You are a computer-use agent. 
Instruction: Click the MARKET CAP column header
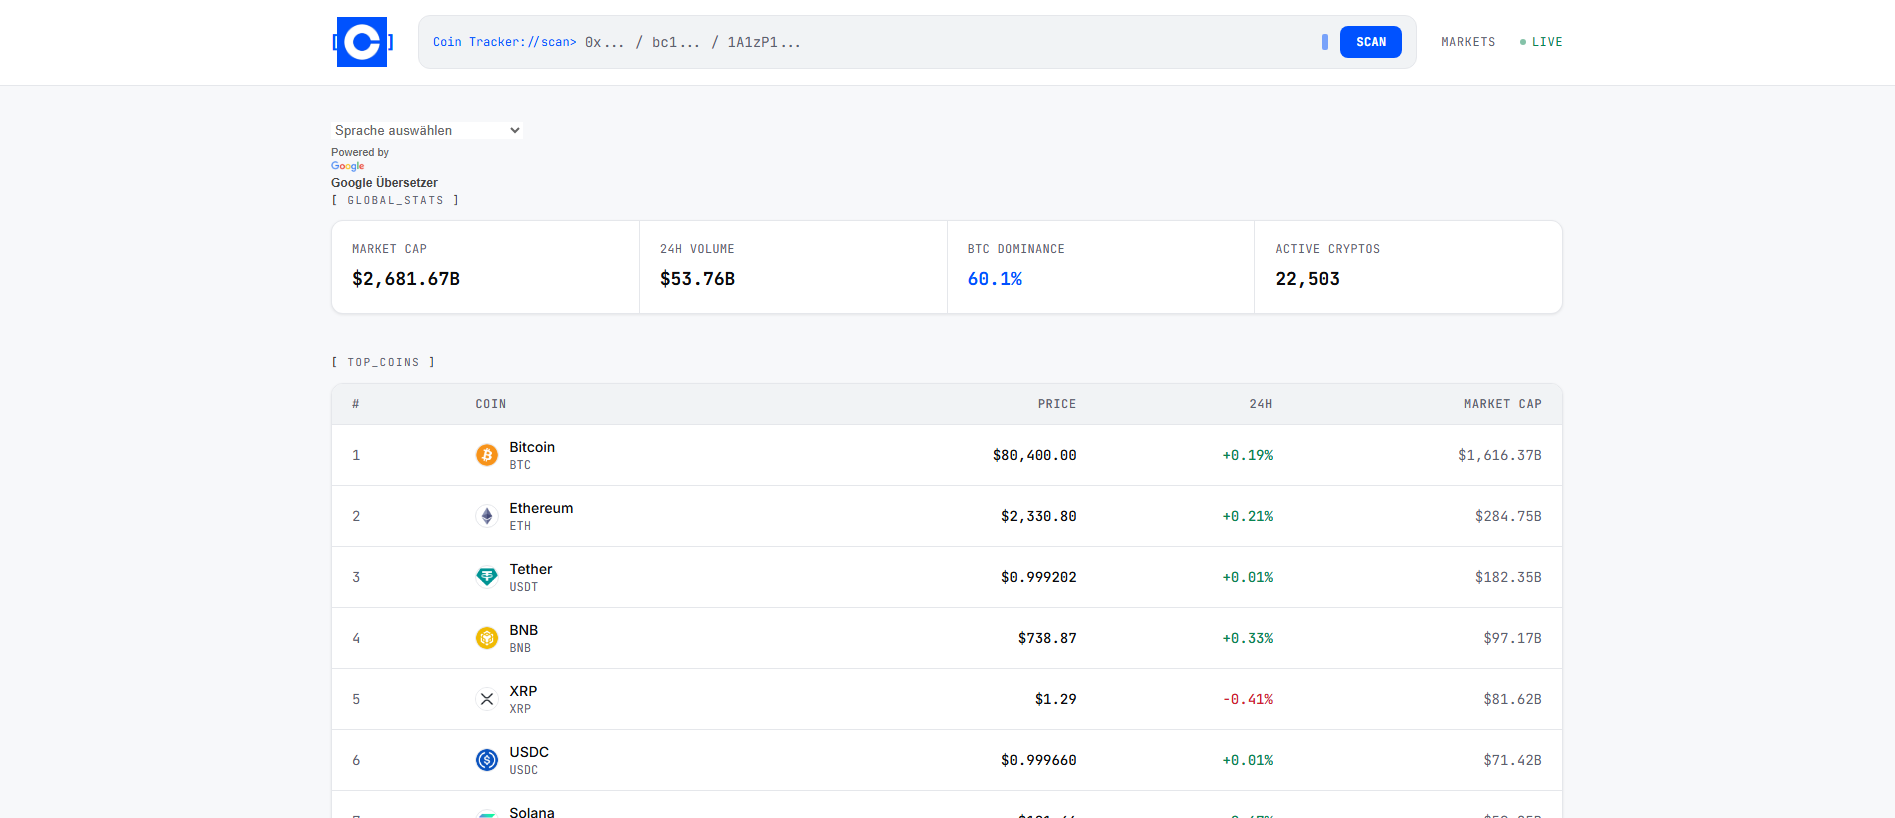pyautogui.click(x=1503, y=404)
